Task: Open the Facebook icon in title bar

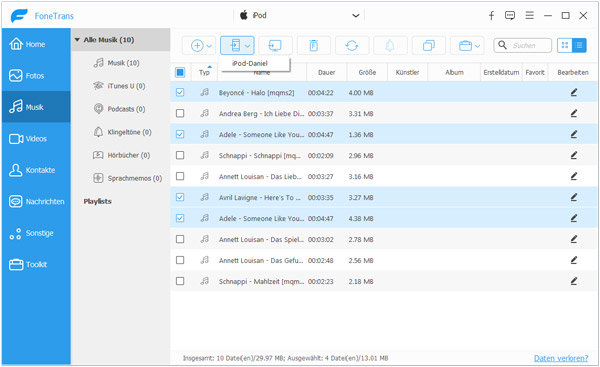Action: [491, 15]
